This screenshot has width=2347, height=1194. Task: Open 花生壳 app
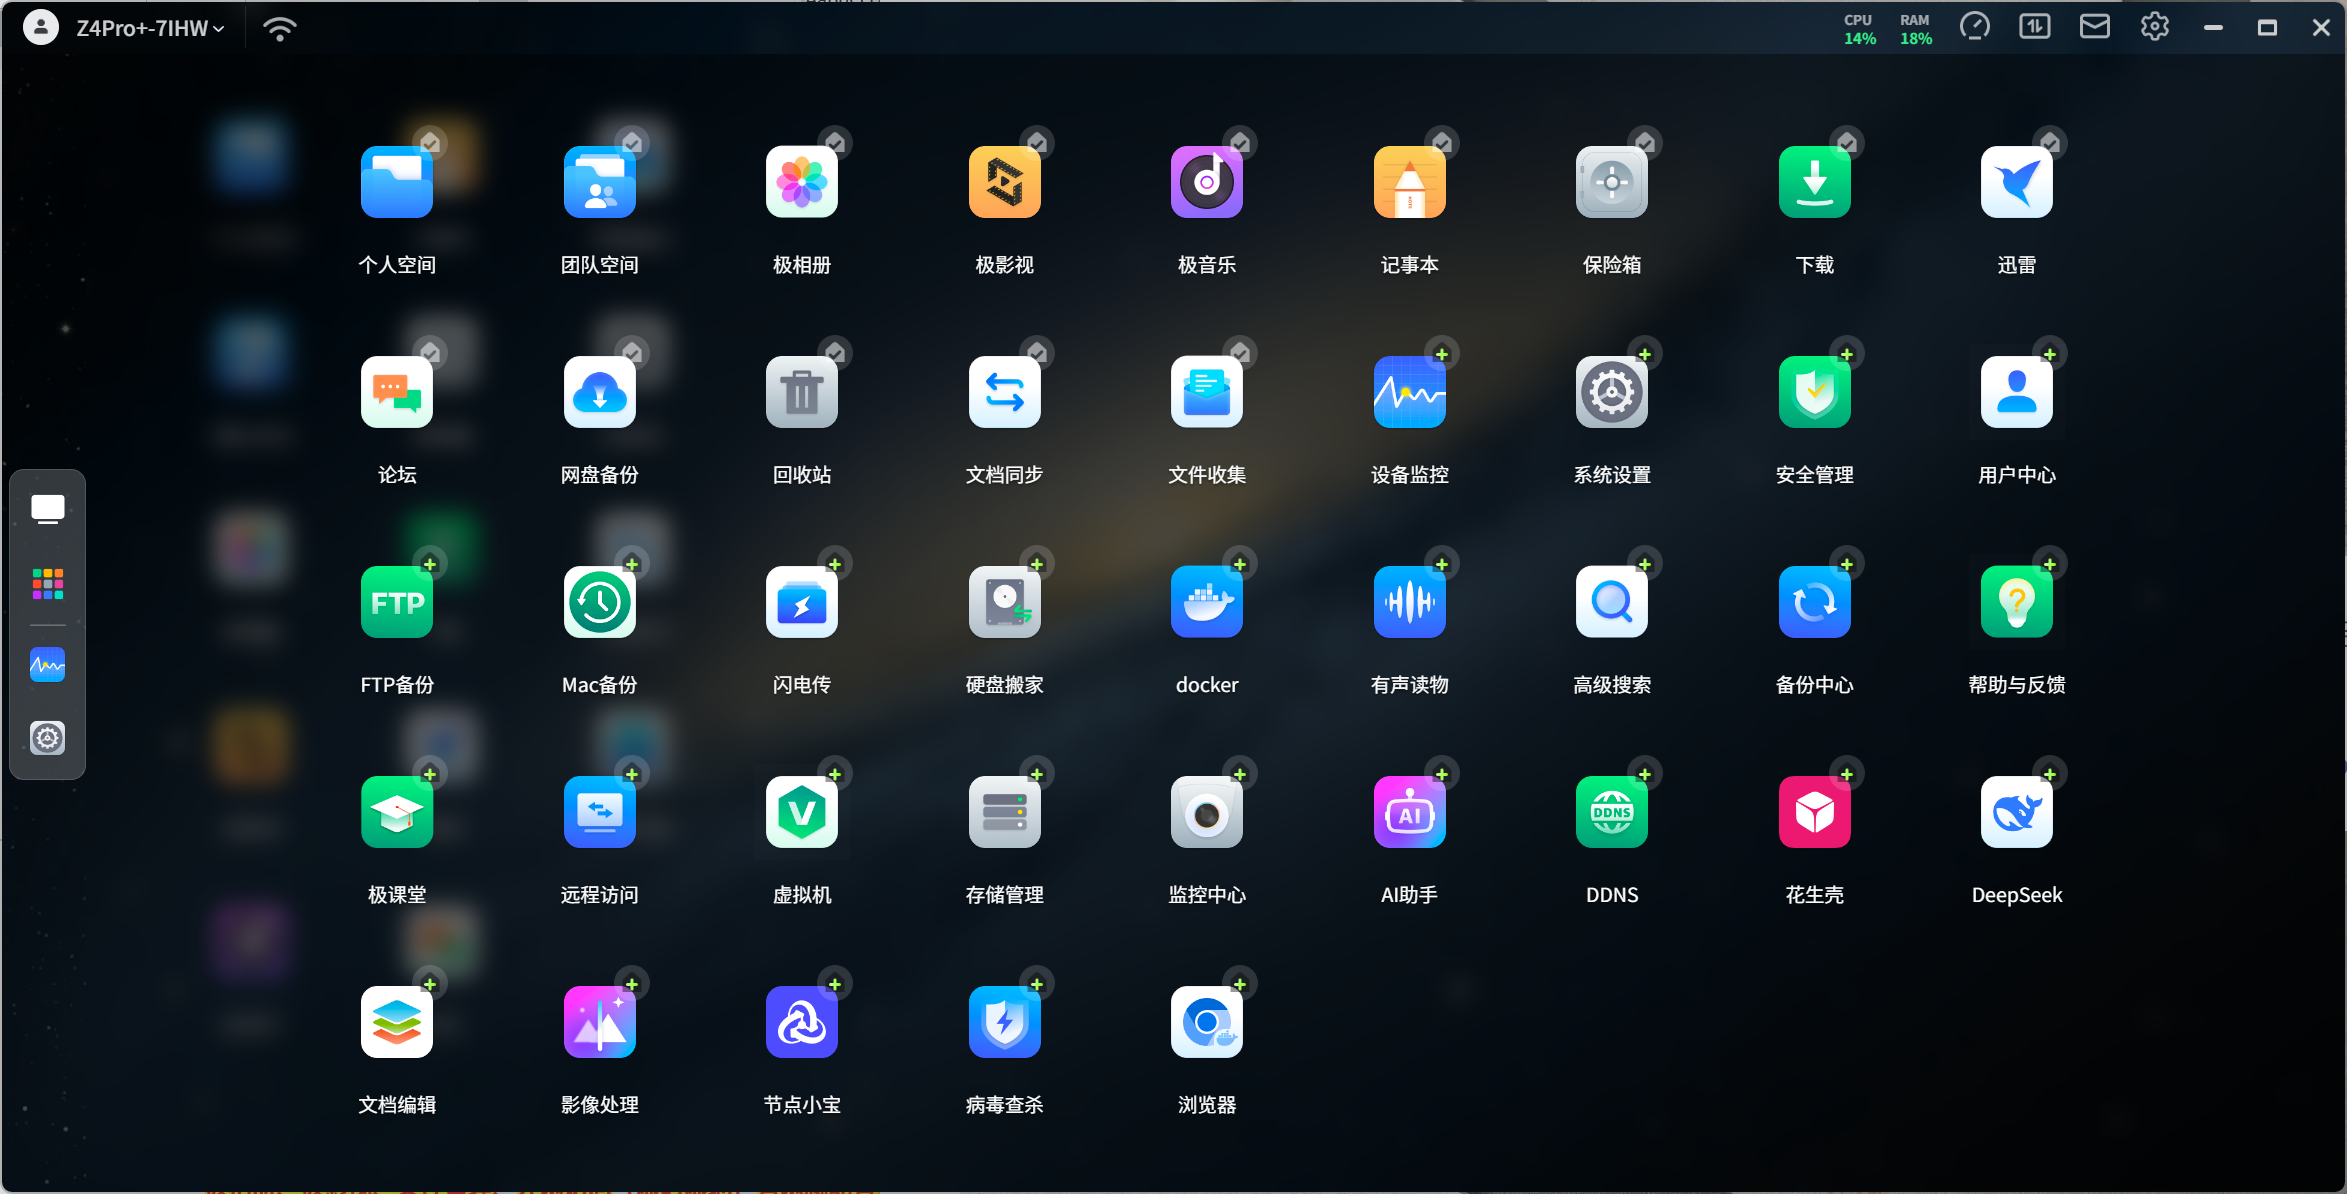click(x=1814, y=812)
